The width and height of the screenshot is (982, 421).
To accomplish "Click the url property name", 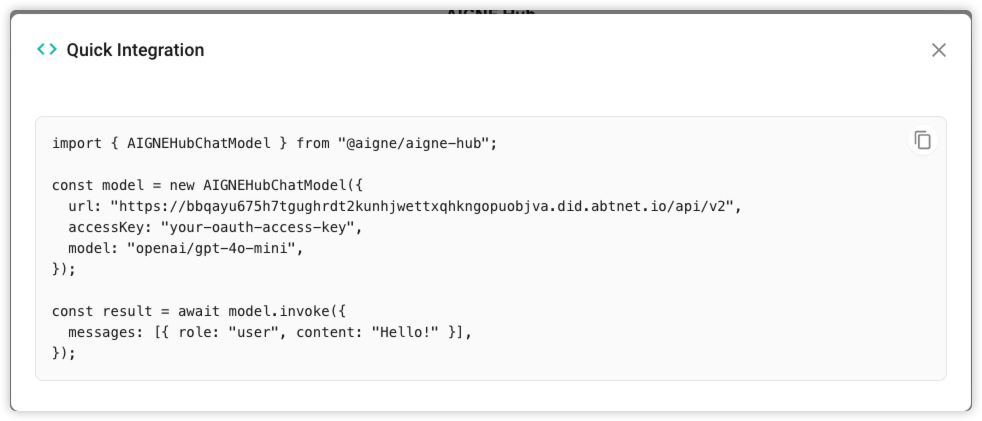I will click(85, 206).
